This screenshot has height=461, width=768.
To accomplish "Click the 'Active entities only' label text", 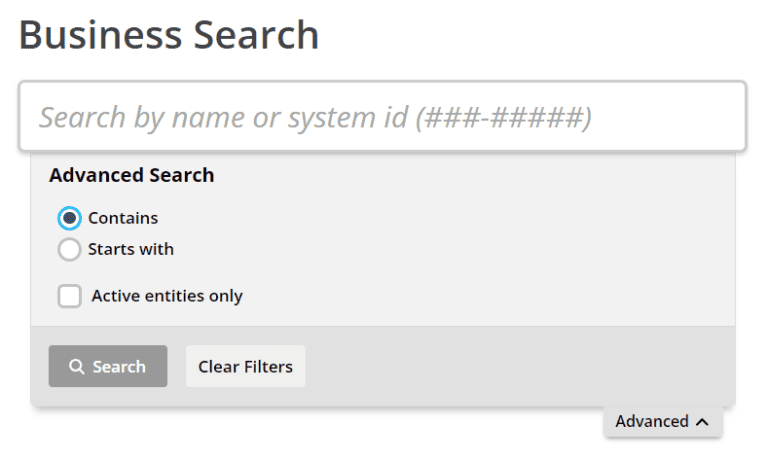I will point(167,296).
